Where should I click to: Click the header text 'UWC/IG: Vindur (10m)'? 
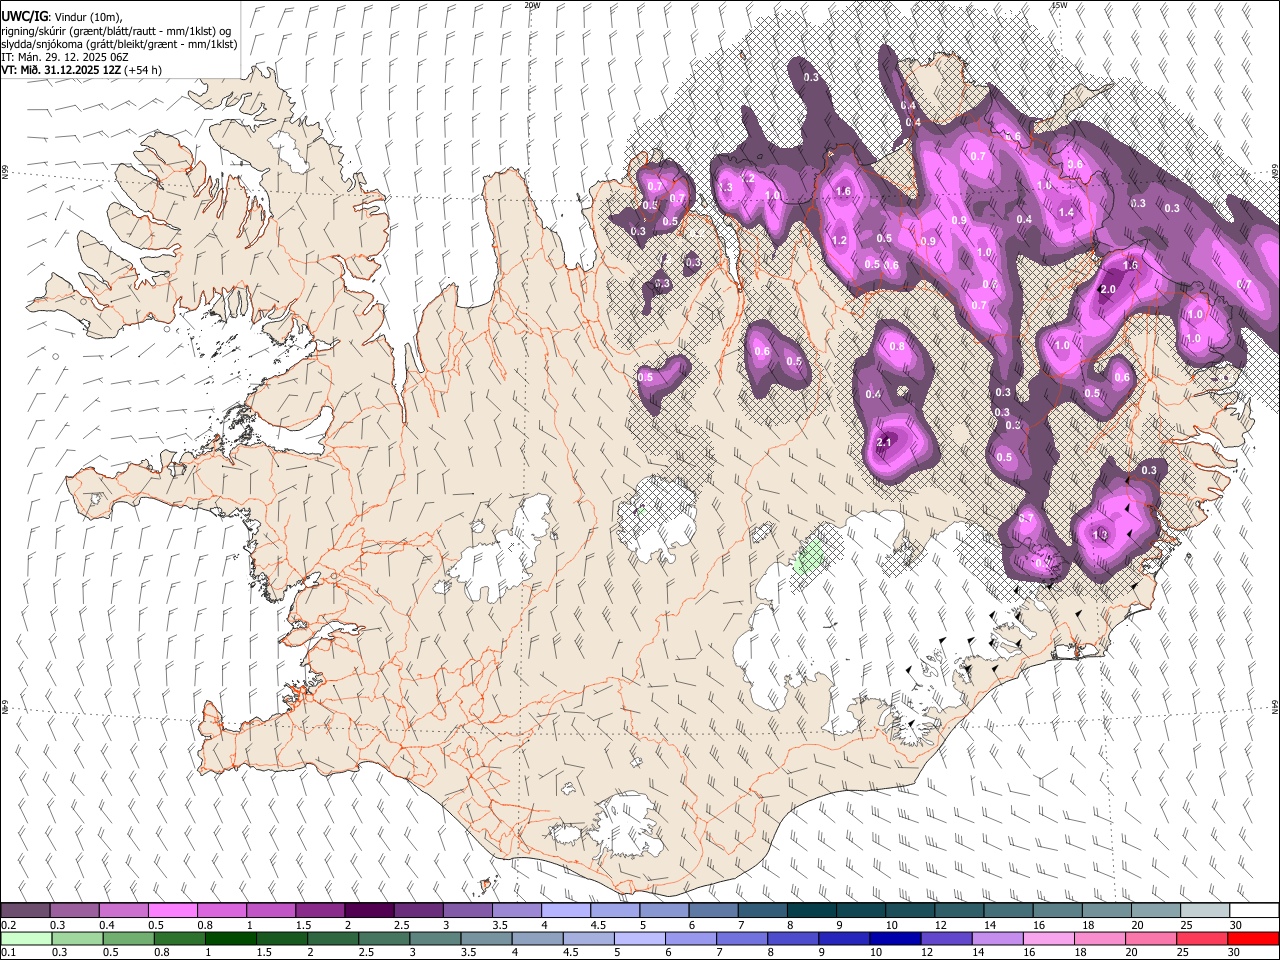(62, 16)
